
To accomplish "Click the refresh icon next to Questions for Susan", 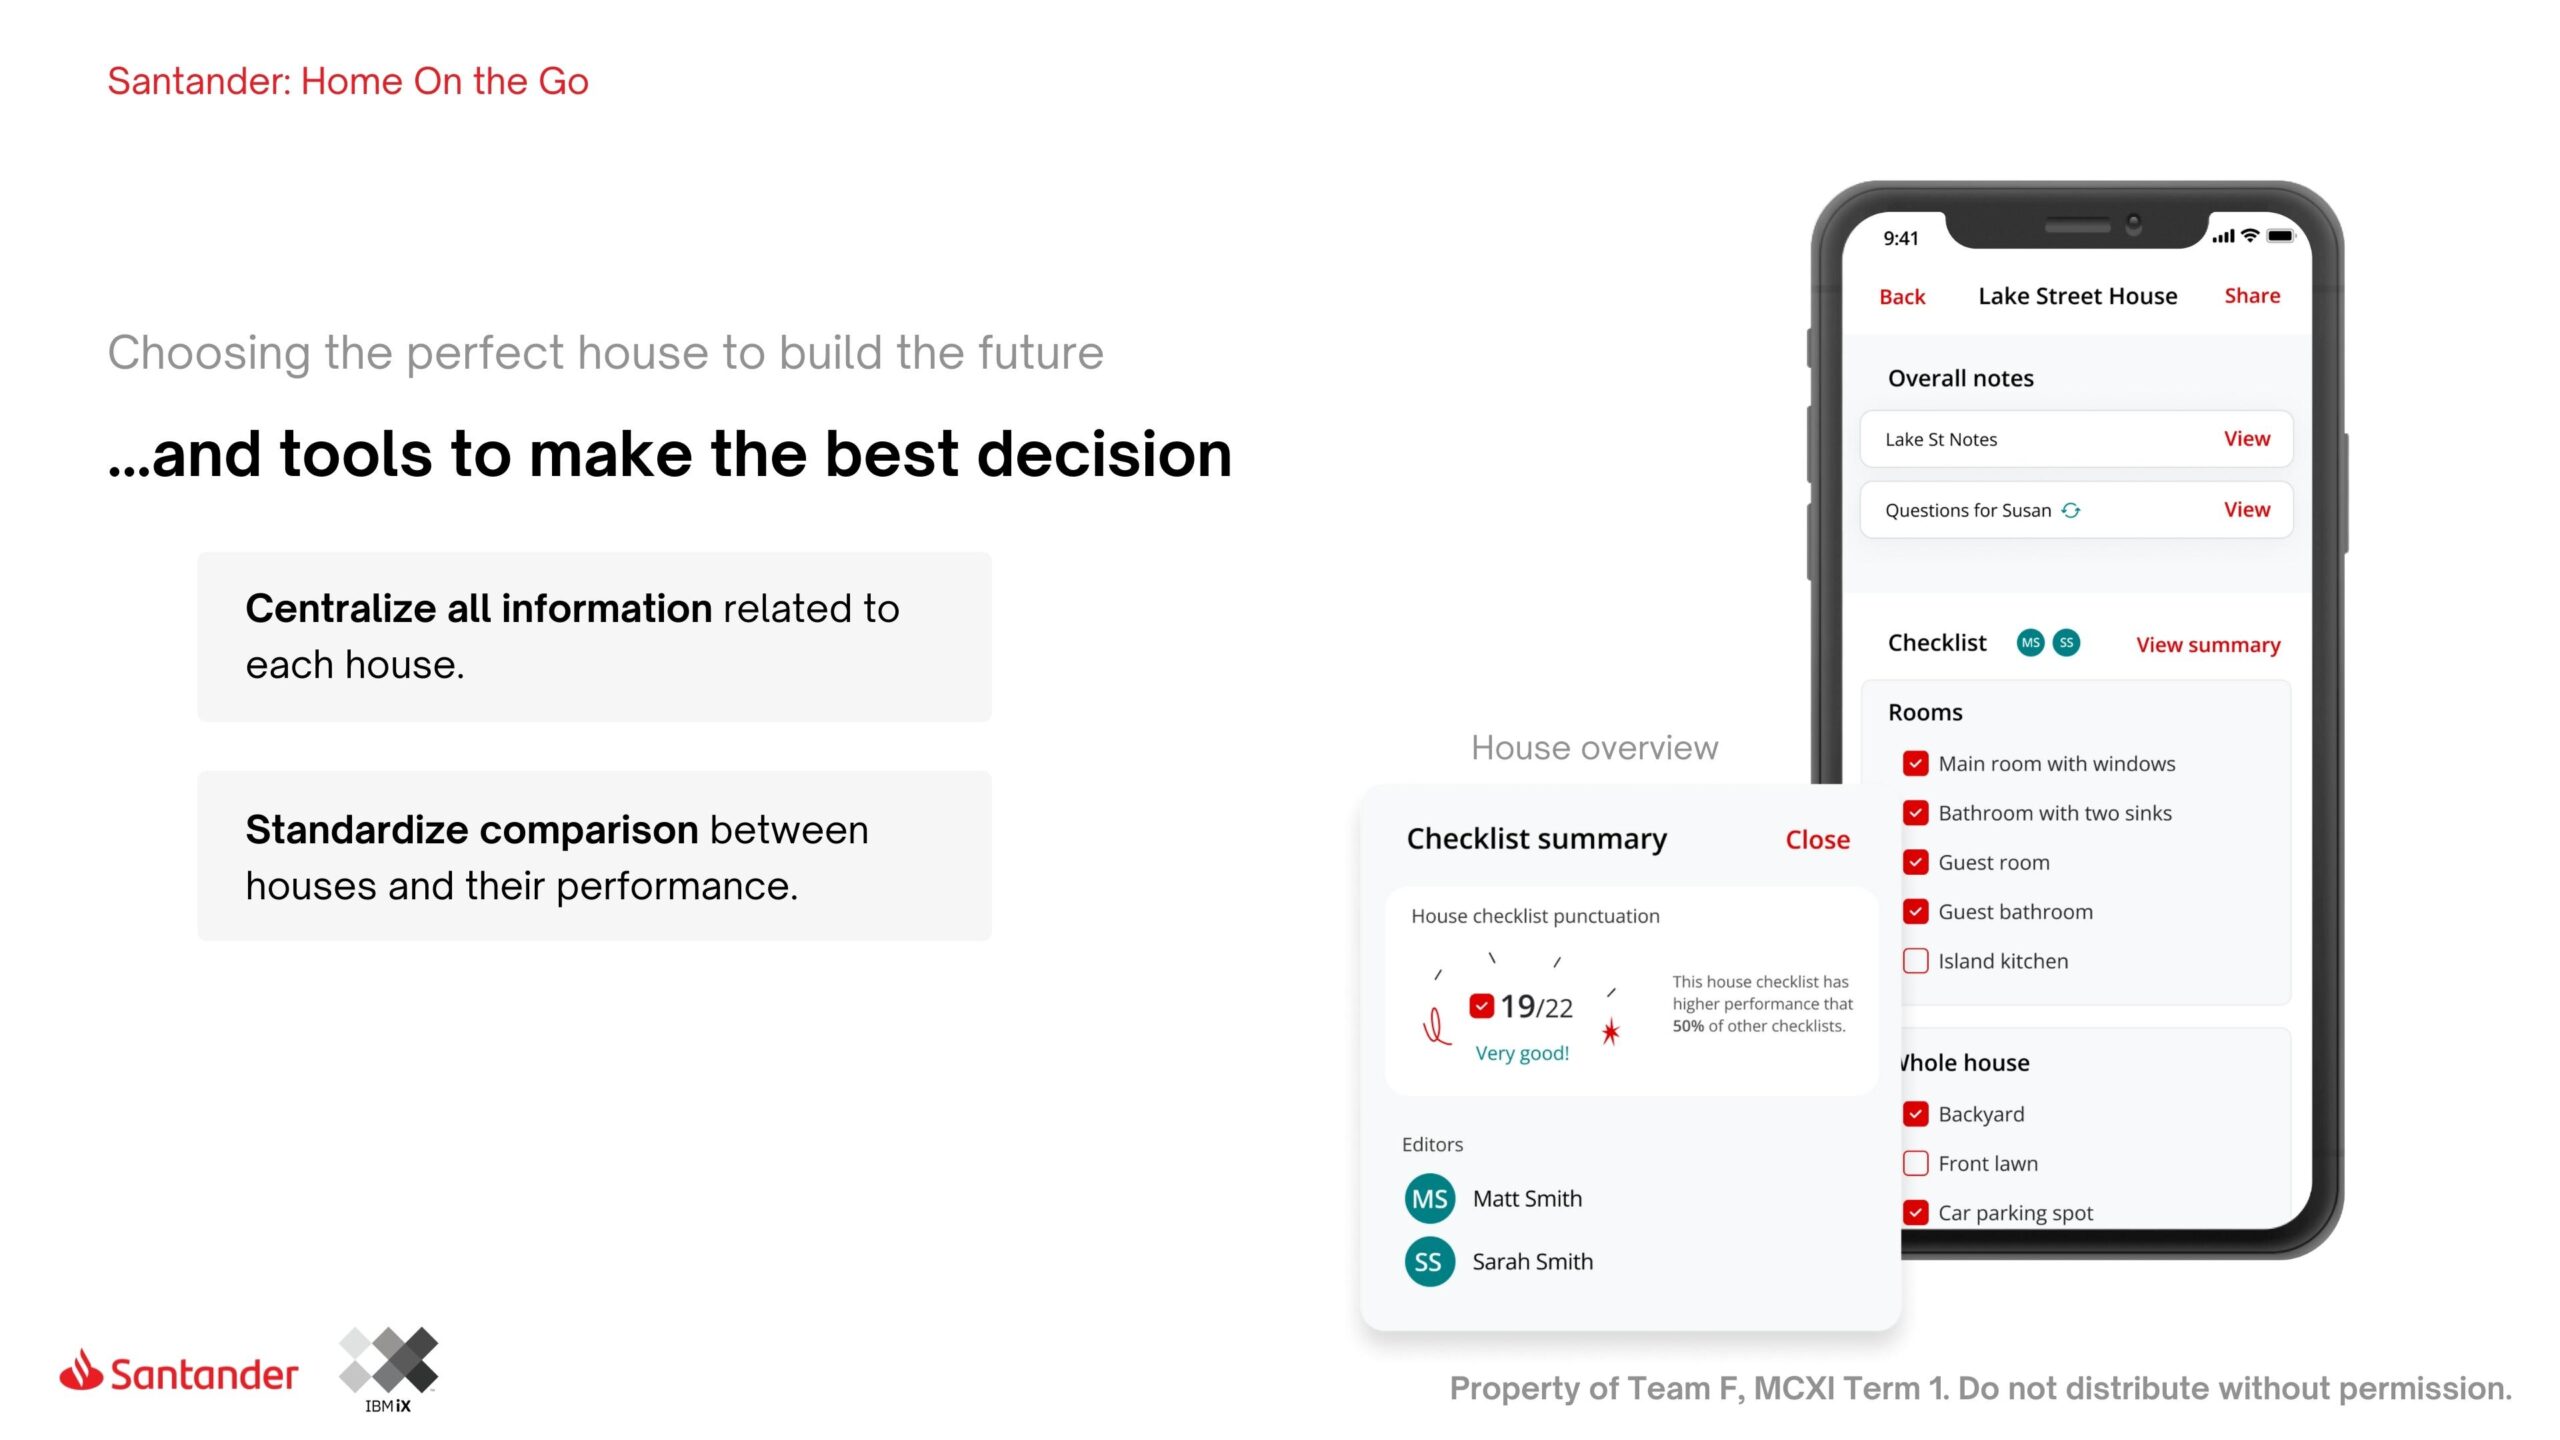I will pos(2066,510).
